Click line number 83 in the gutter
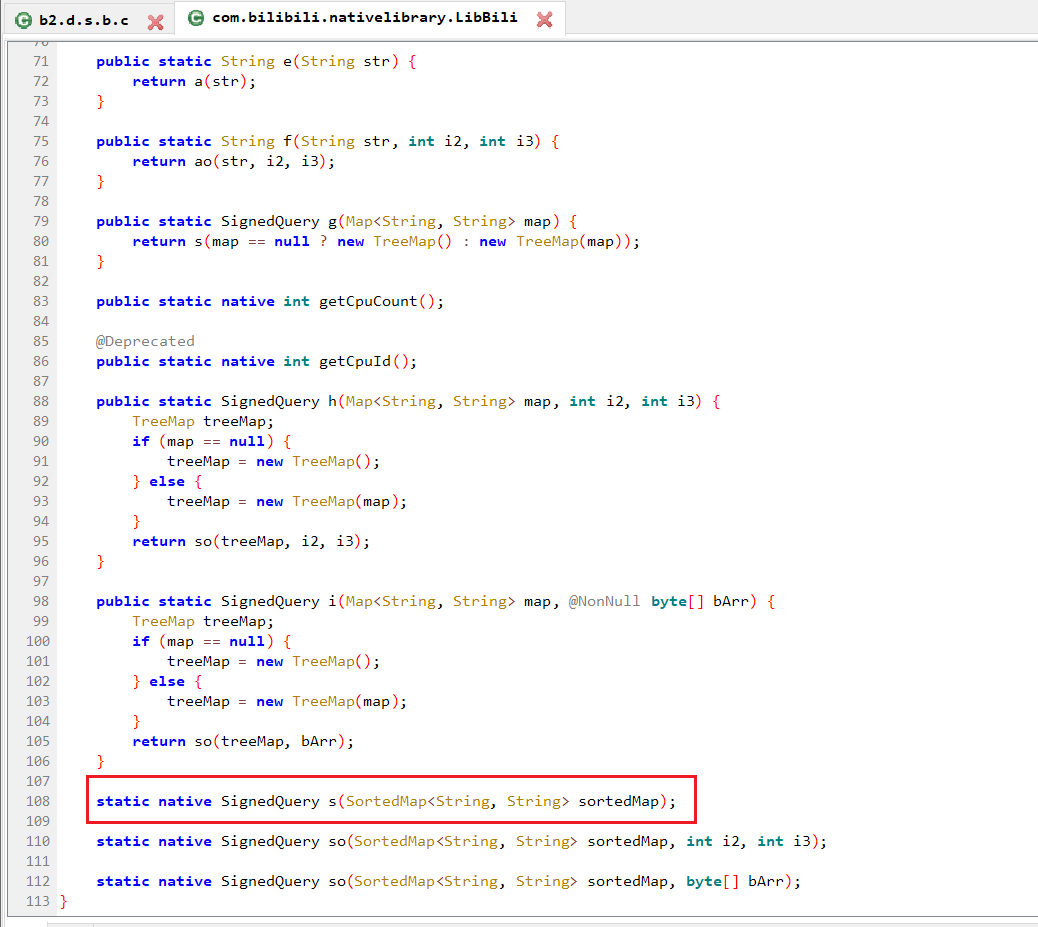 coord(41,301)
